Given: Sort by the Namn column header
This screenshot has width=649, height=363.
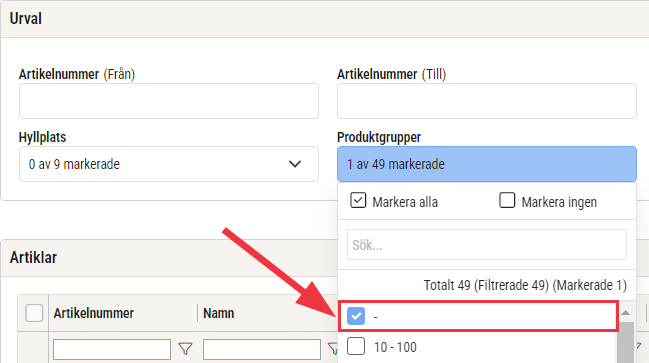Looking at the screenshot, I should click(219, 313).
